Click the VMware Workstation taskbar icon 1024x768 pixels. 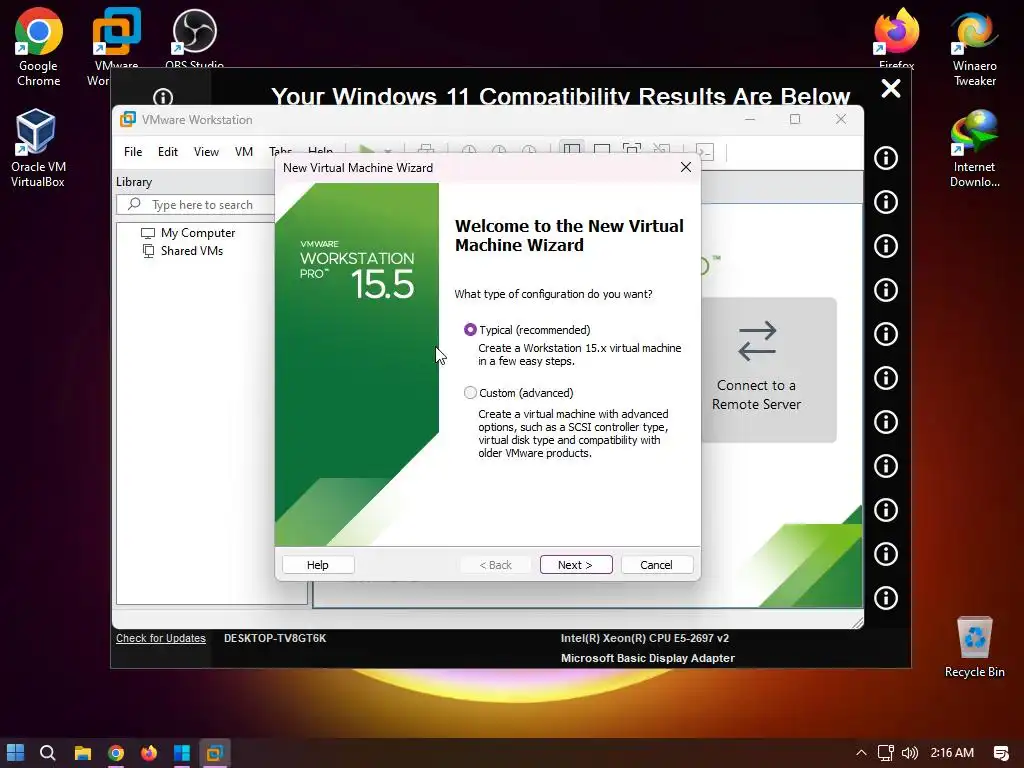(x=215, y=753)
